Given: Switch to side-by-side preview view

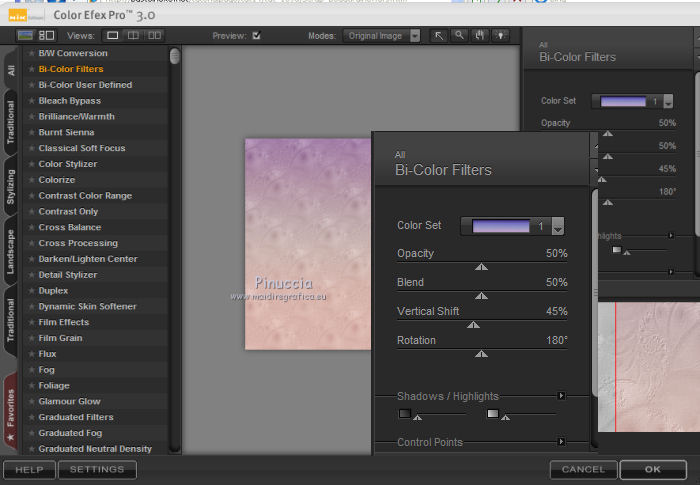Looking at the screenshot, I should 154,35.
